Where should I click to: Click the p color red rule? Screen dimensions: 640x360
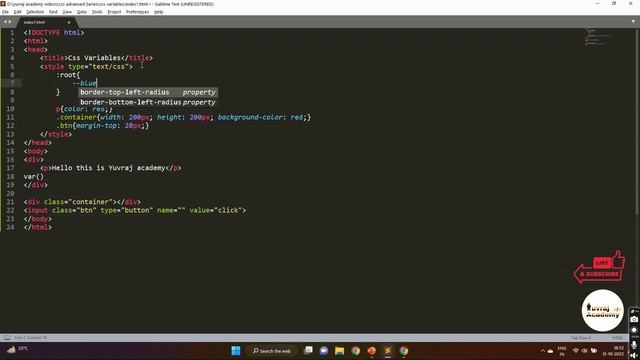[84, 109]
